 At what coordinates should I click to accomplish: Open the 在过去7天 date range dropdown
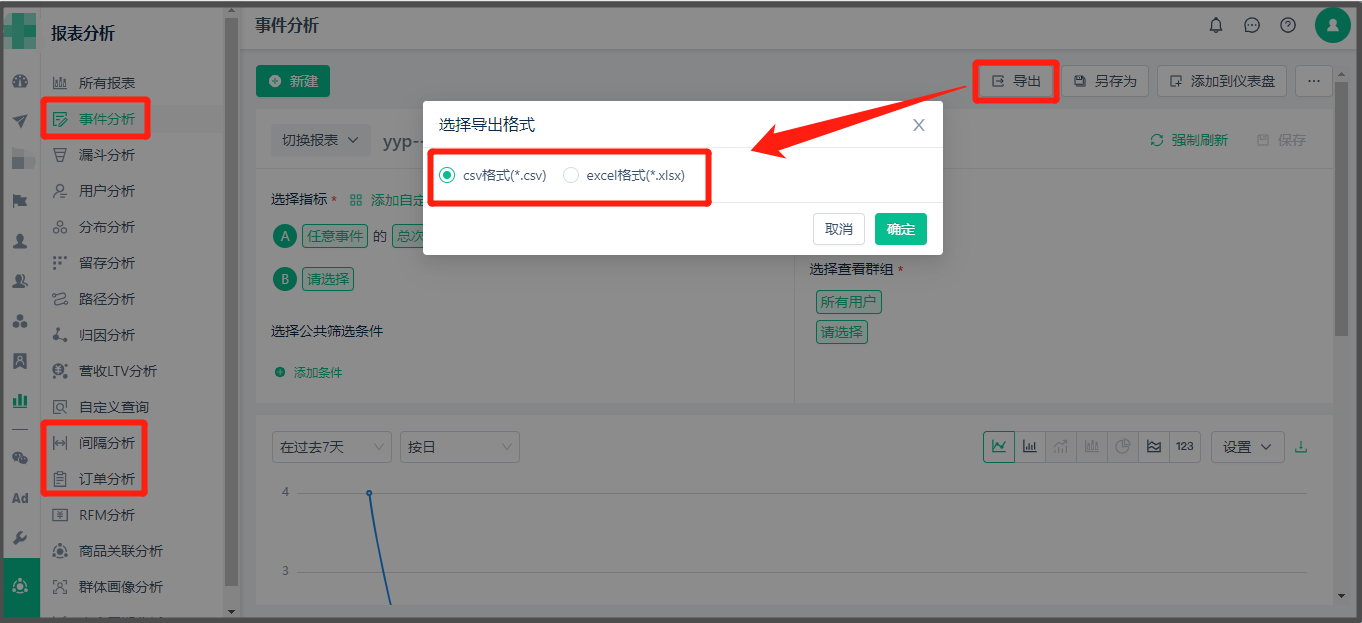point(331,447)
